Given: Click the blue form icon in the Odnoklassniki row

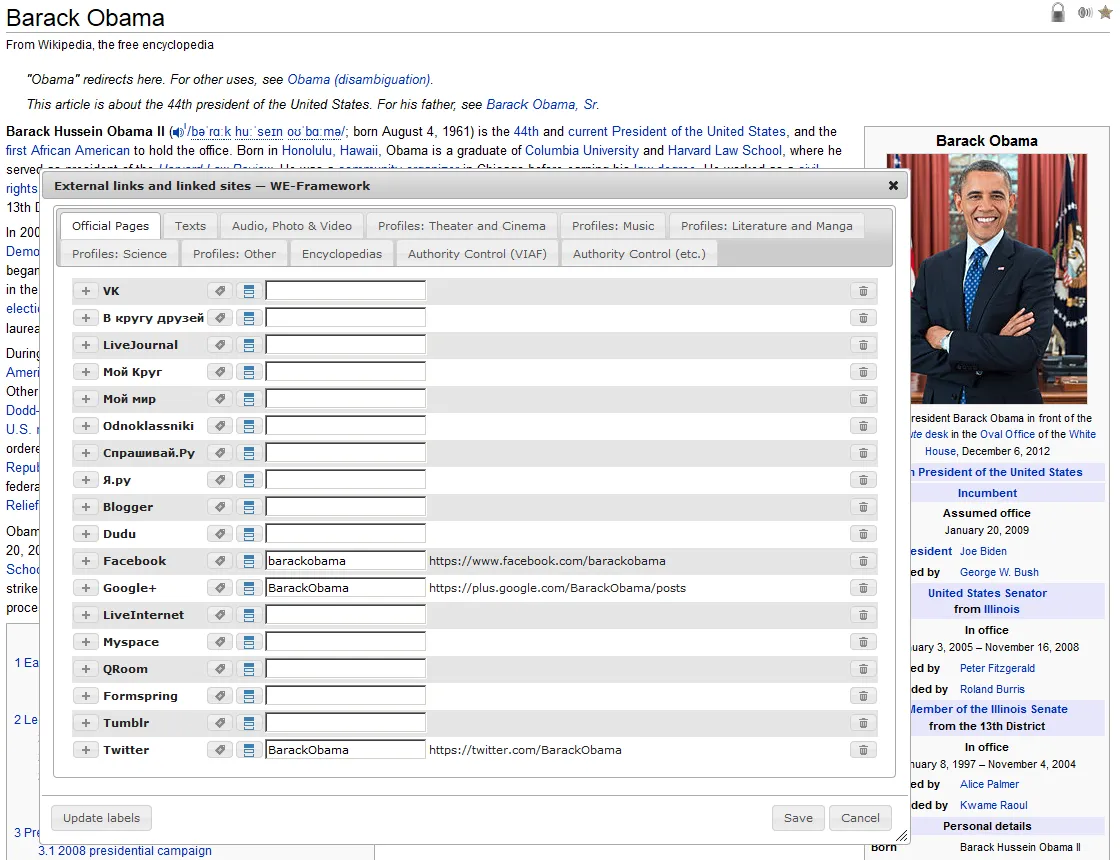Looking at the screenshot, I should coord(249,426).
